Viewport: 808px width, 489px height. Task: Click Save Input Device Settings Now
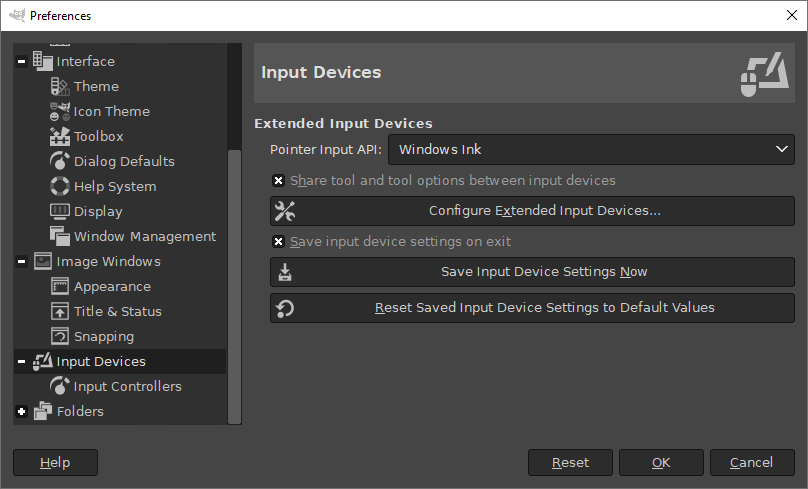[532, 272]
